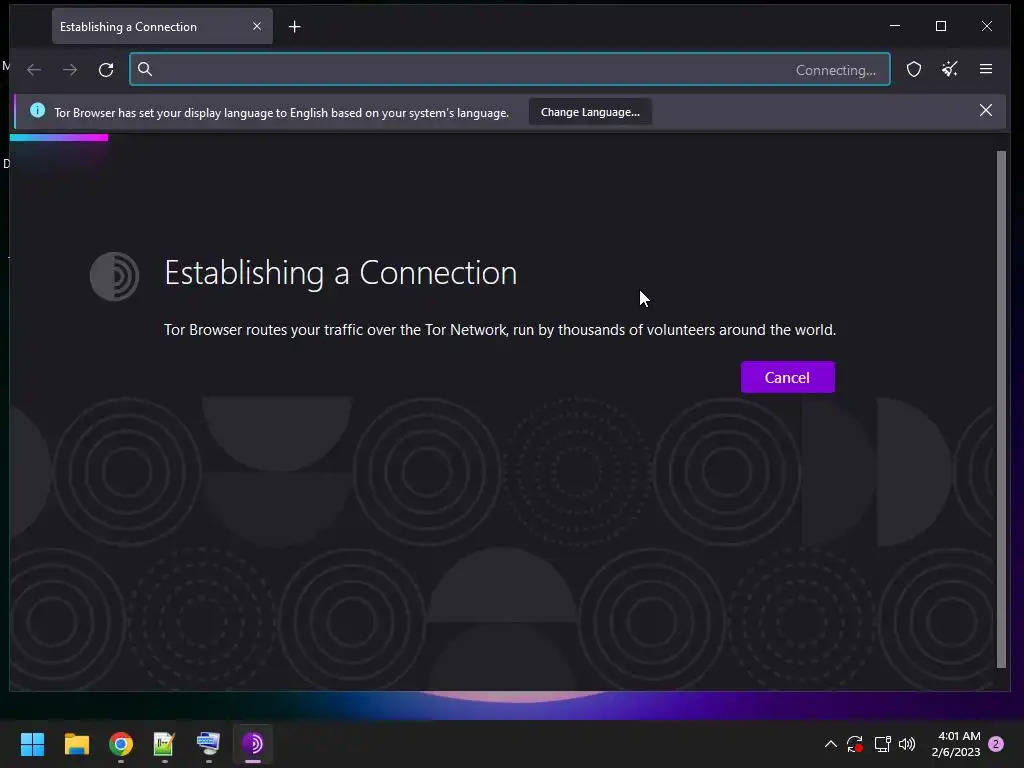1024x768 pixels.
Task: Go back using the back arrow
Action: (x=34, y=69)
